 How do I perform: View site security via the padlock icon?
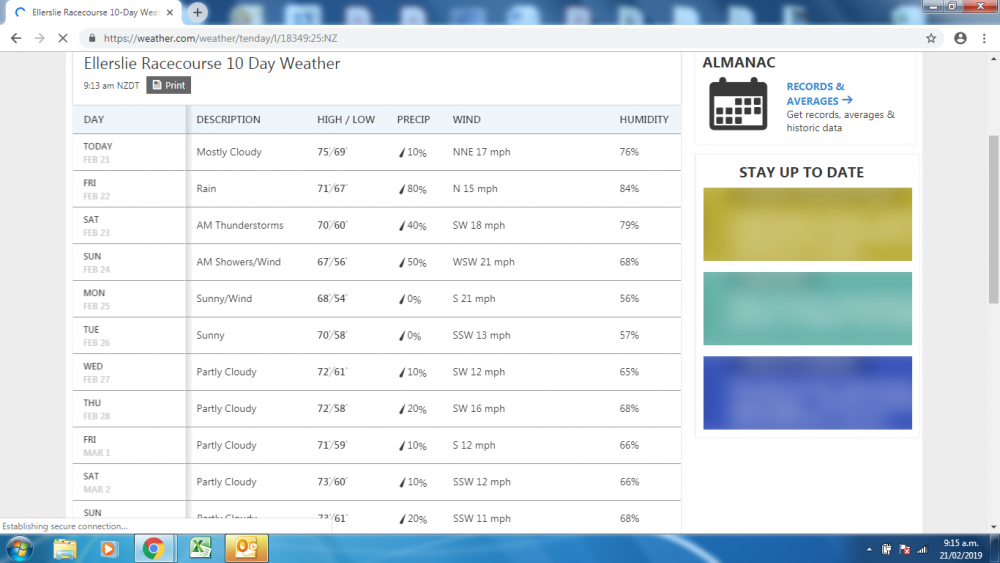click(92, 38)
